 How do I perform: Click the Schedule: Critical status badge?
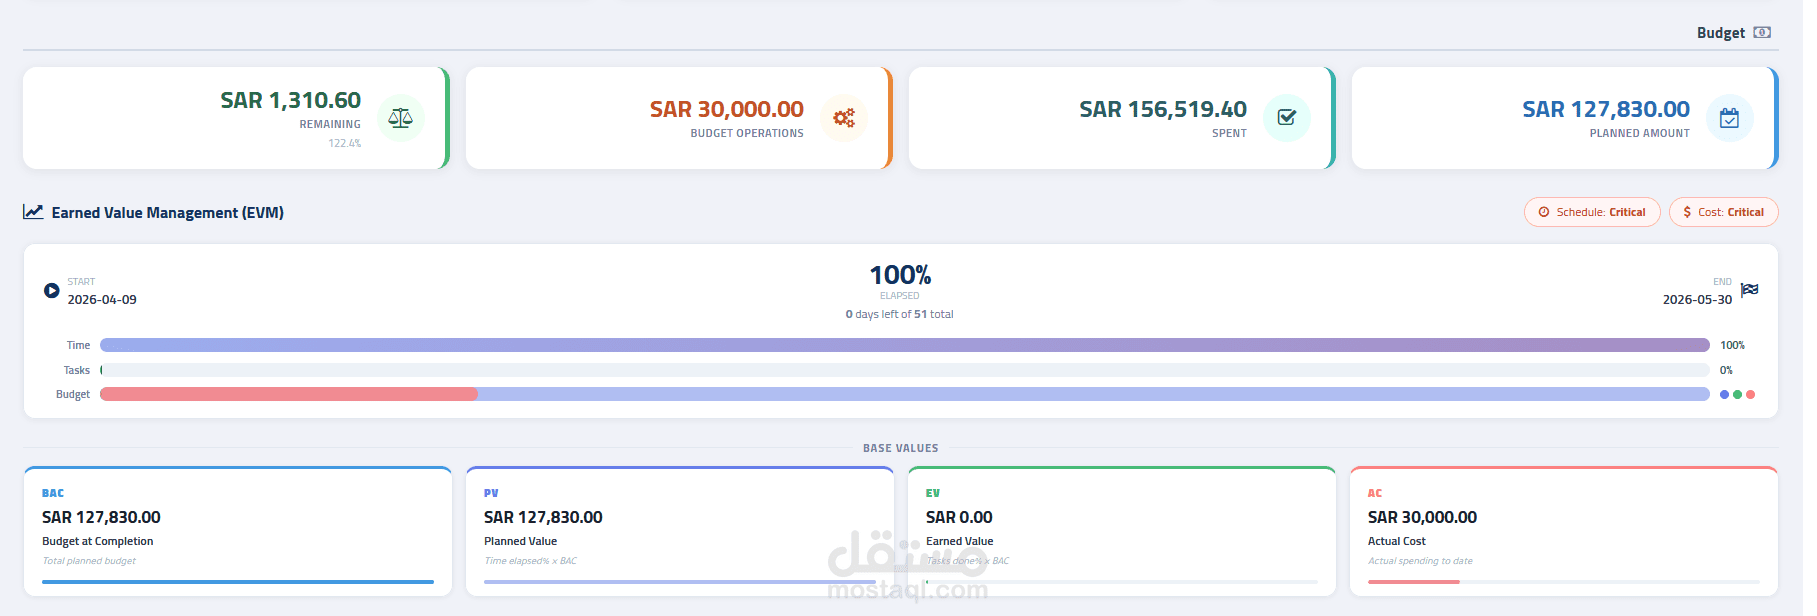tap(1592, 212)
